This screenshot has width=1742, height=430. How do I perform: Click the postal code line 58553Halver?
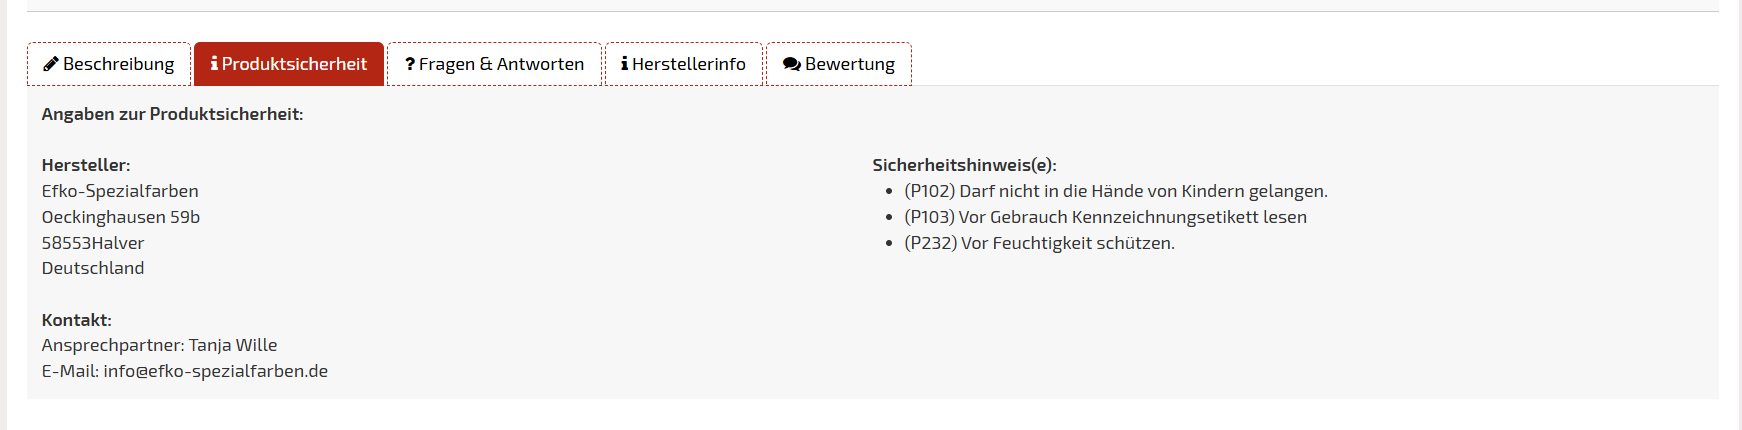pos(93,243)
